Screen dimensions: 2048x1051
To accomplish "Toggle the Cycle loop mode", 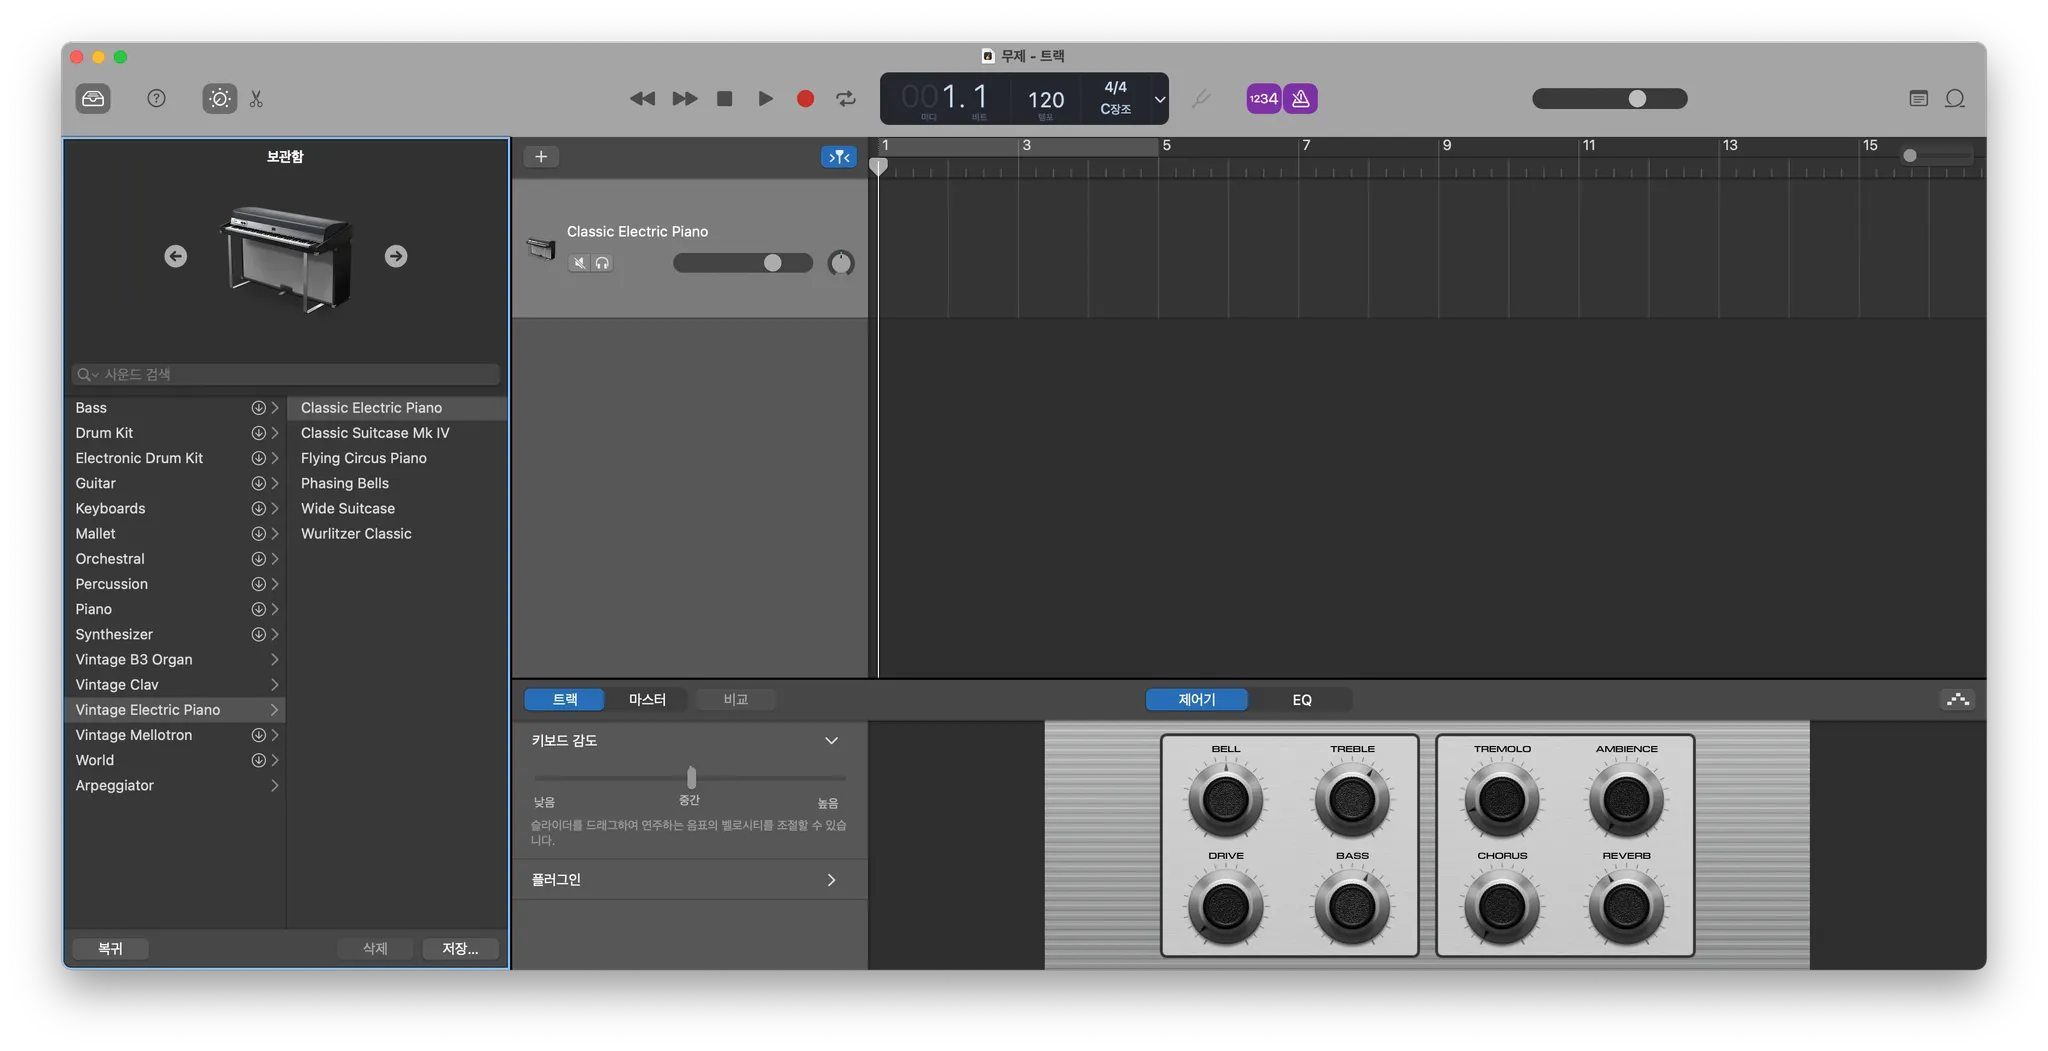I will (x=846, y=98).
